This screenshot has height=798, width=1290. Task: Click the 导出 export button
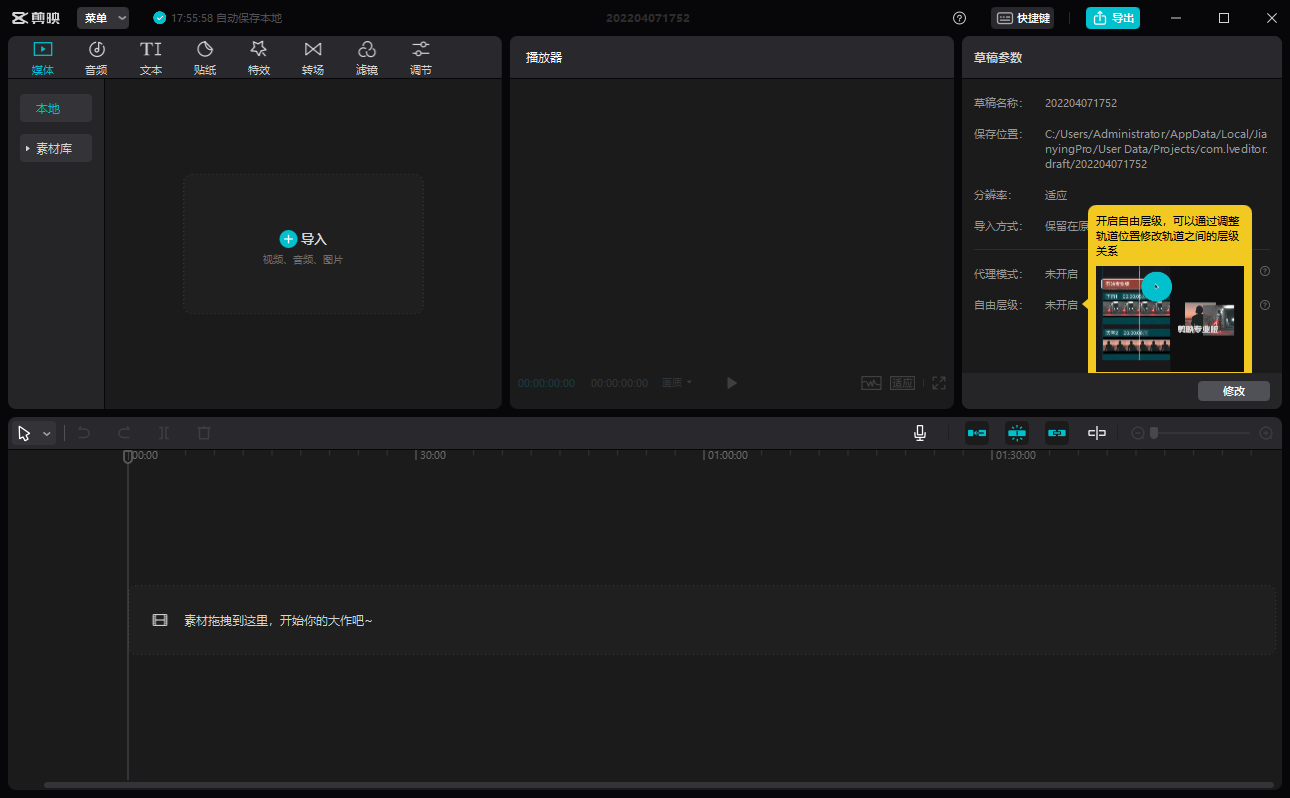click(x=1113, y=18)
